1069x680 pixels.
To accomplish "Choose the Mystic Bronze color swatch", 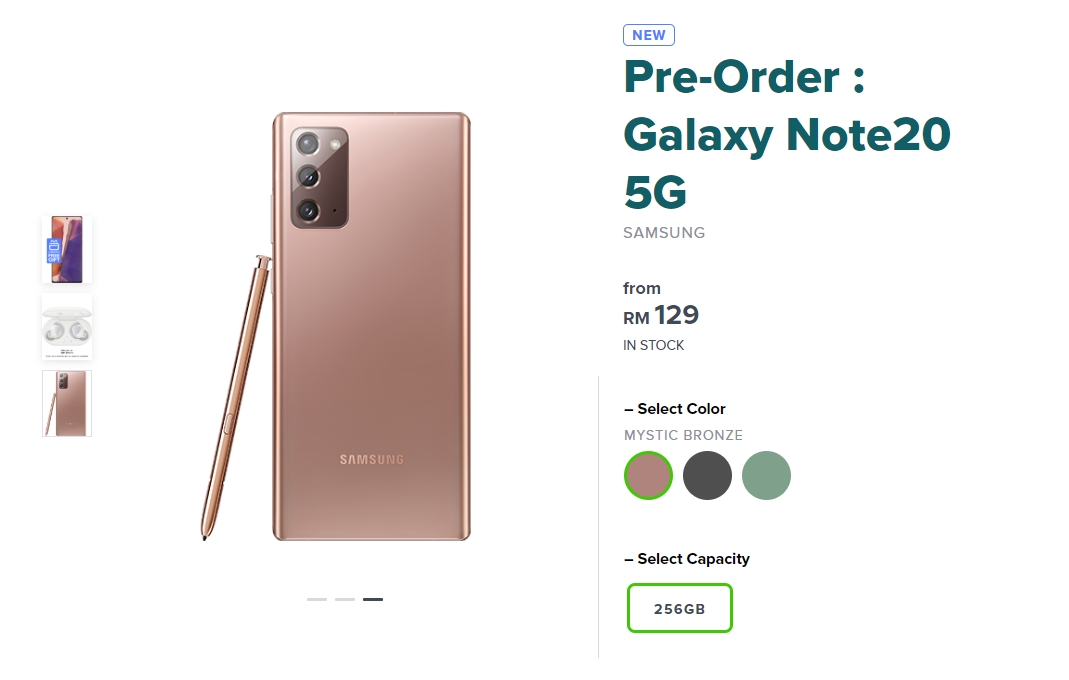I will [x=649, y=475].
